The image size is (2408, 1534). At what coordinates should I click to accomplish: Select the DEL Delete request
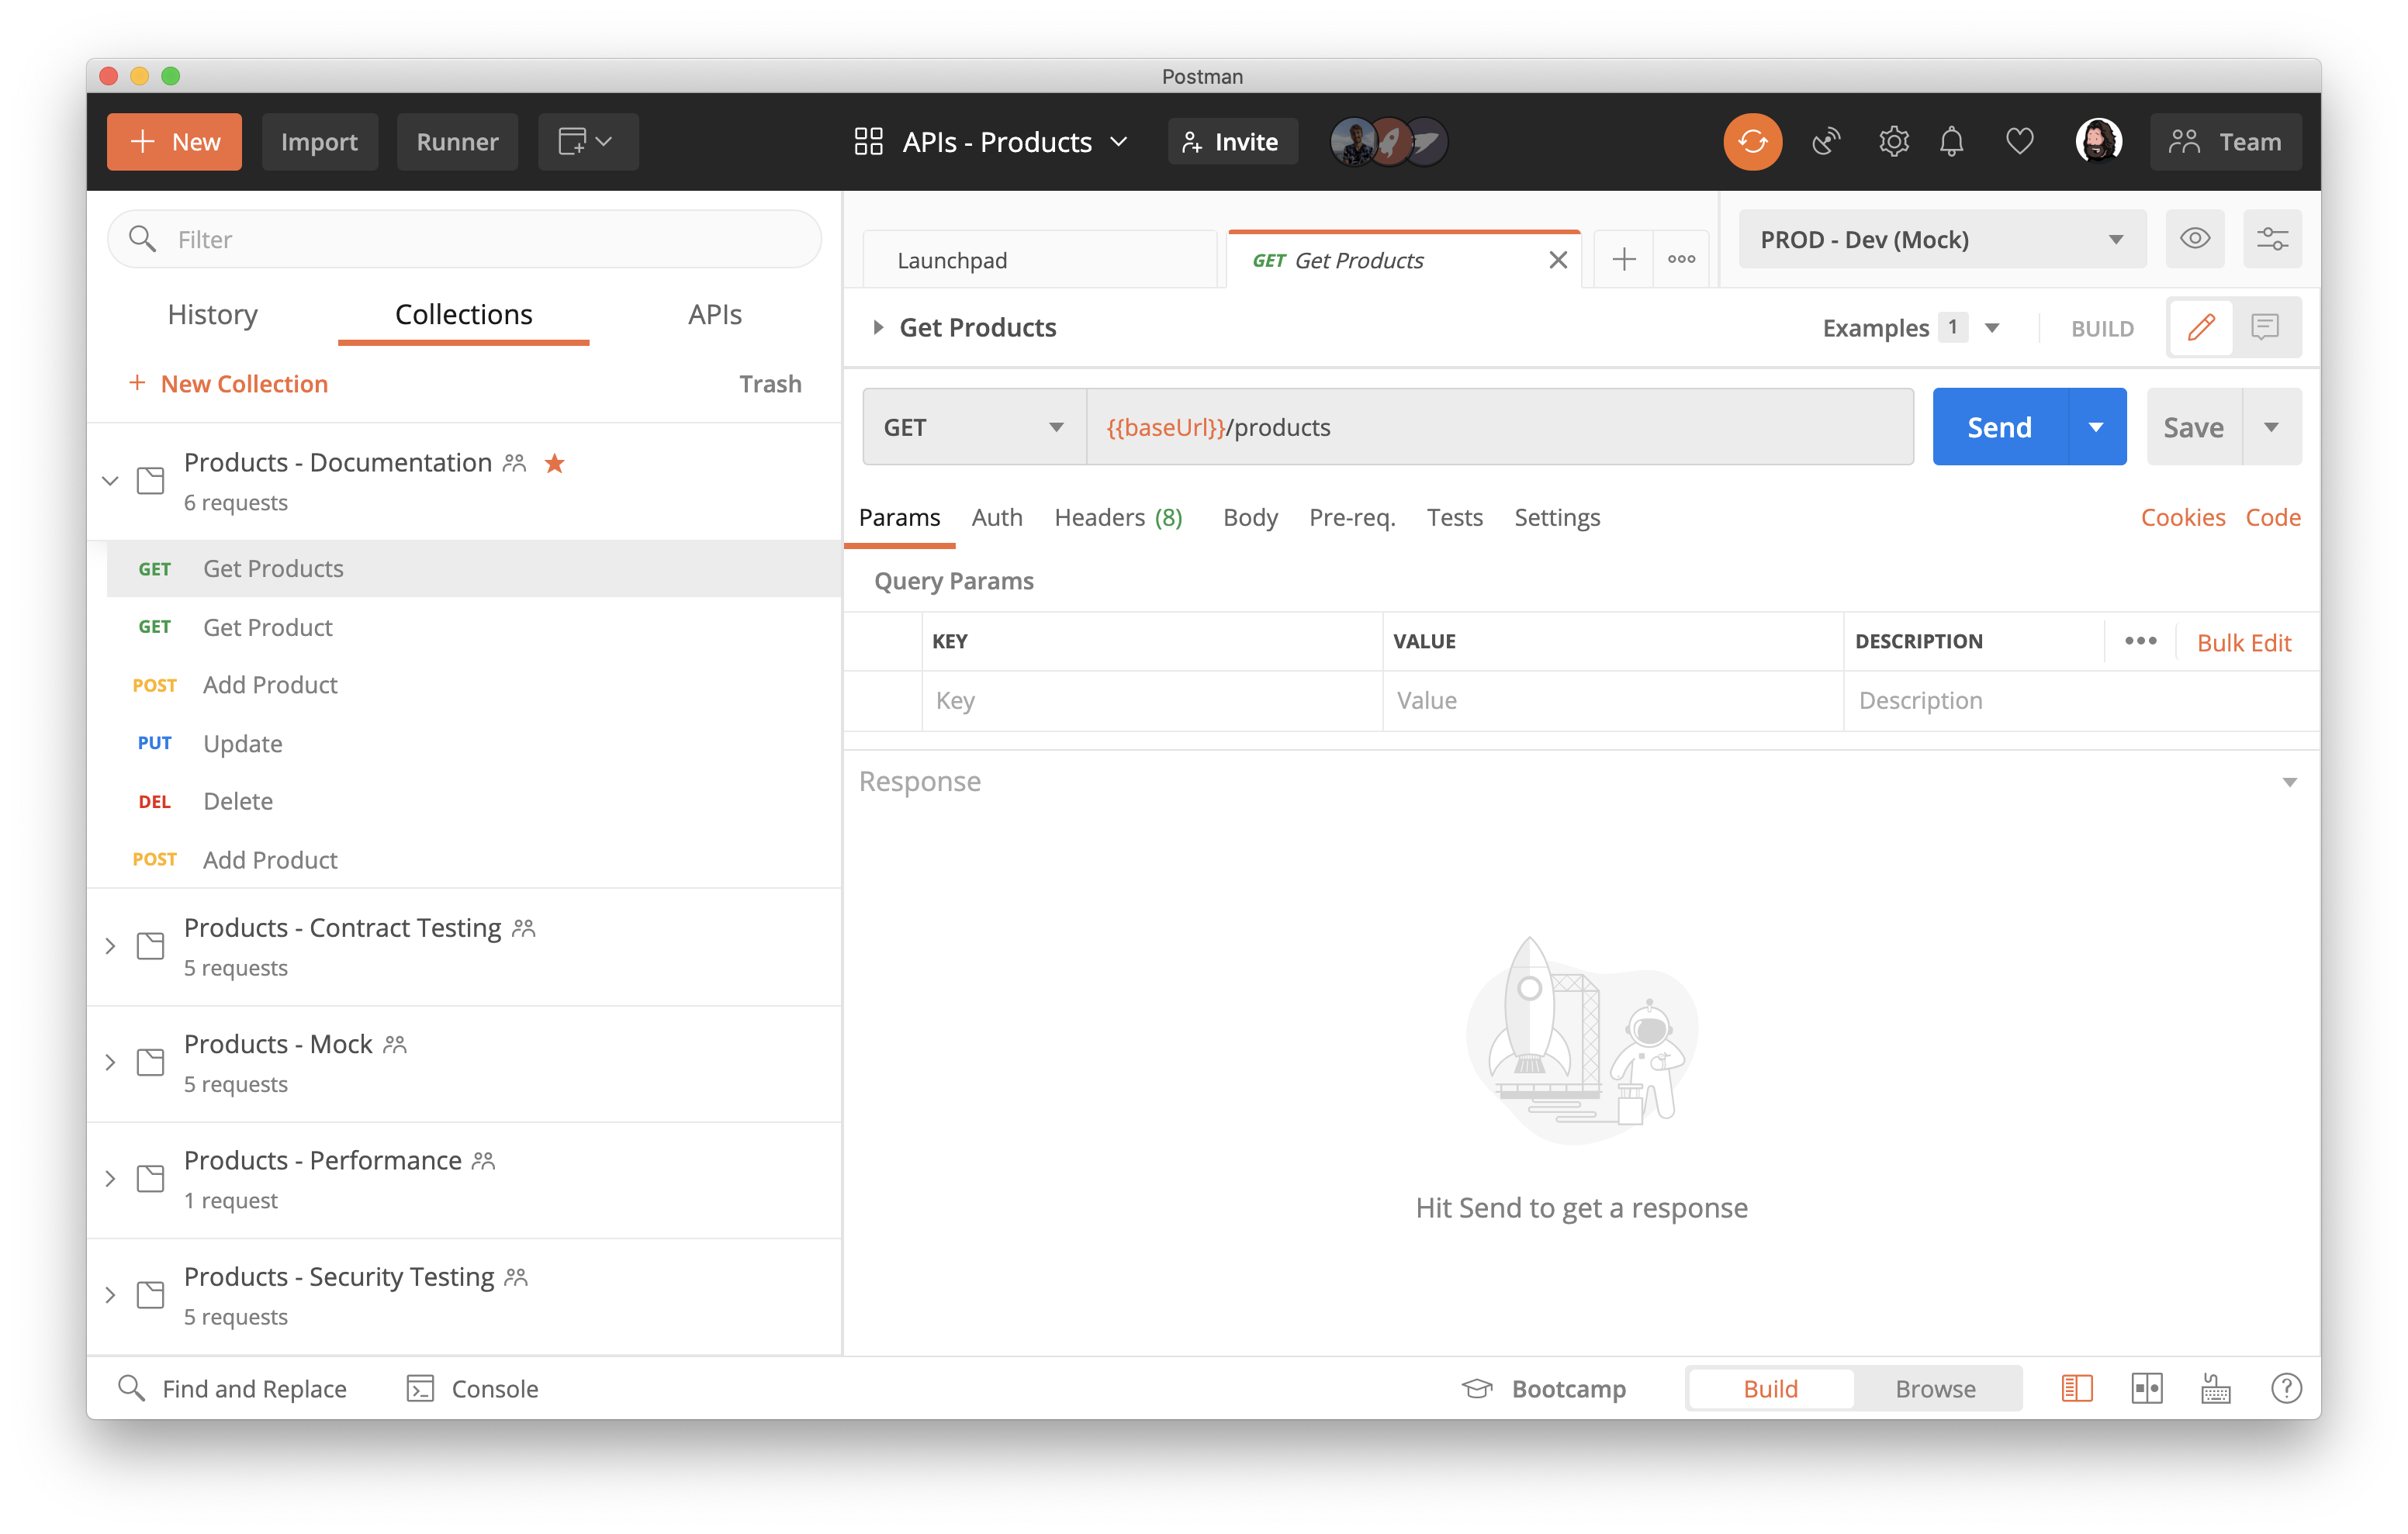click(473, 801)
